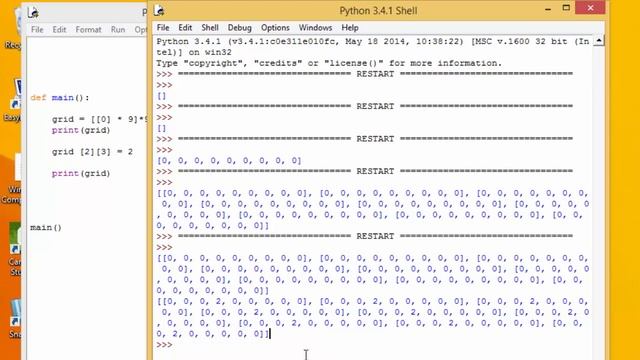640x360 pixels.
Task: Click the editor window title bar icon
Action: (x=33, y=12)
